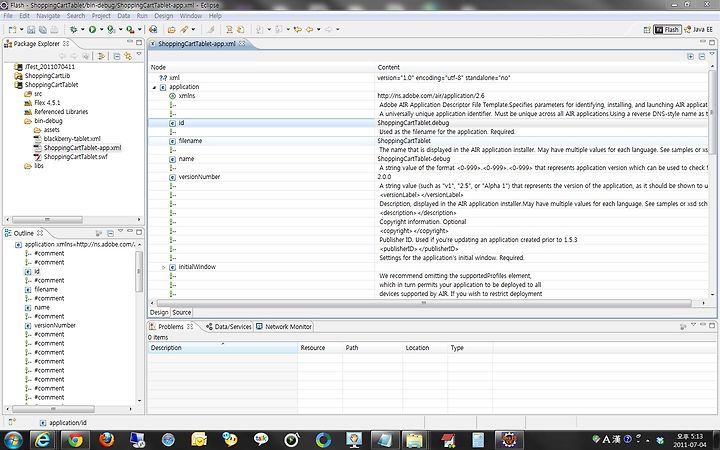This screenshot has height=450, width=720.
Task: Sort by the Description column header
Action: 222,348
